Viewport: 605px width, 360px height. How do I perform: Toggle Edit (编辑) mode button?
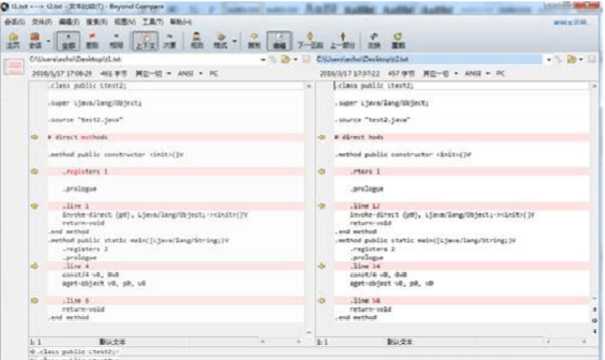pyautogui.click(x=279, y=41)
